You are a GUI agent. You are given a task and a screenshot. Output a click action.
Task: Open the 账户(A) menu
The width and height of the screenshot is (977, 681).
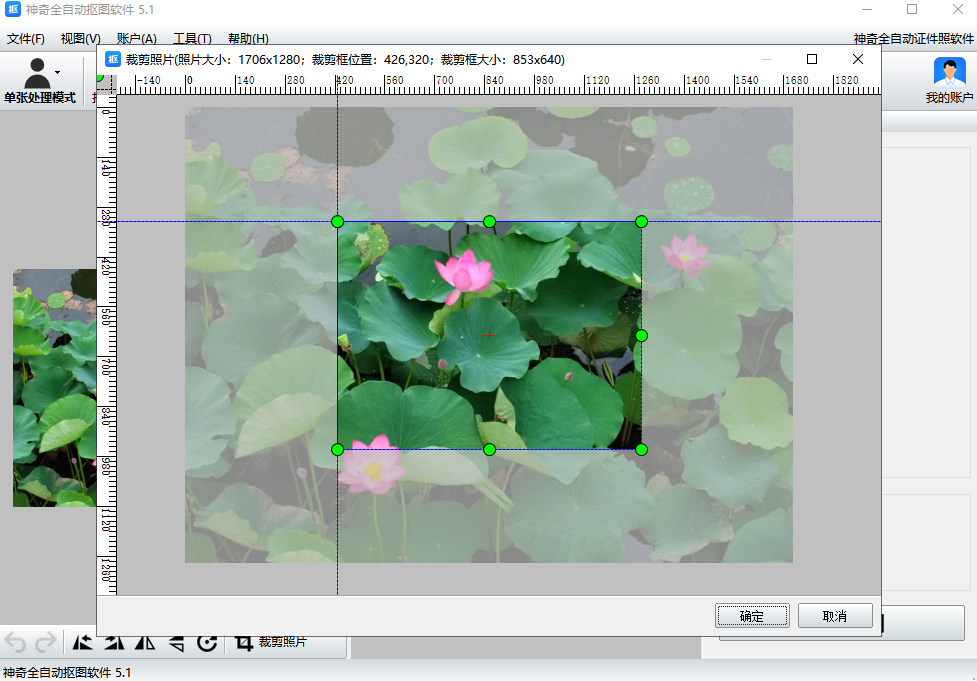click(138, 38)
